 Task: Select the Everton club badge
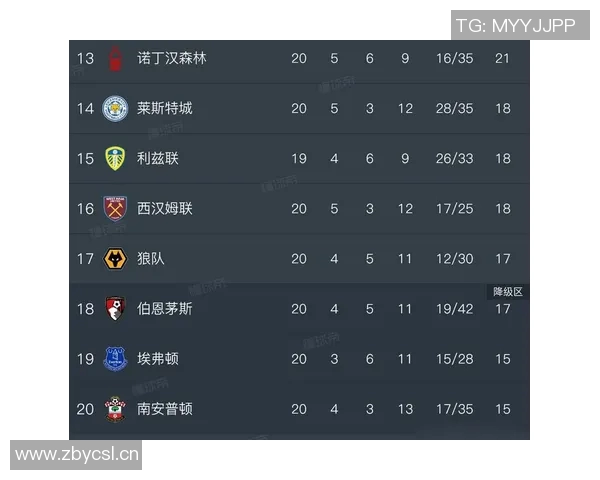tap(116, 359)
